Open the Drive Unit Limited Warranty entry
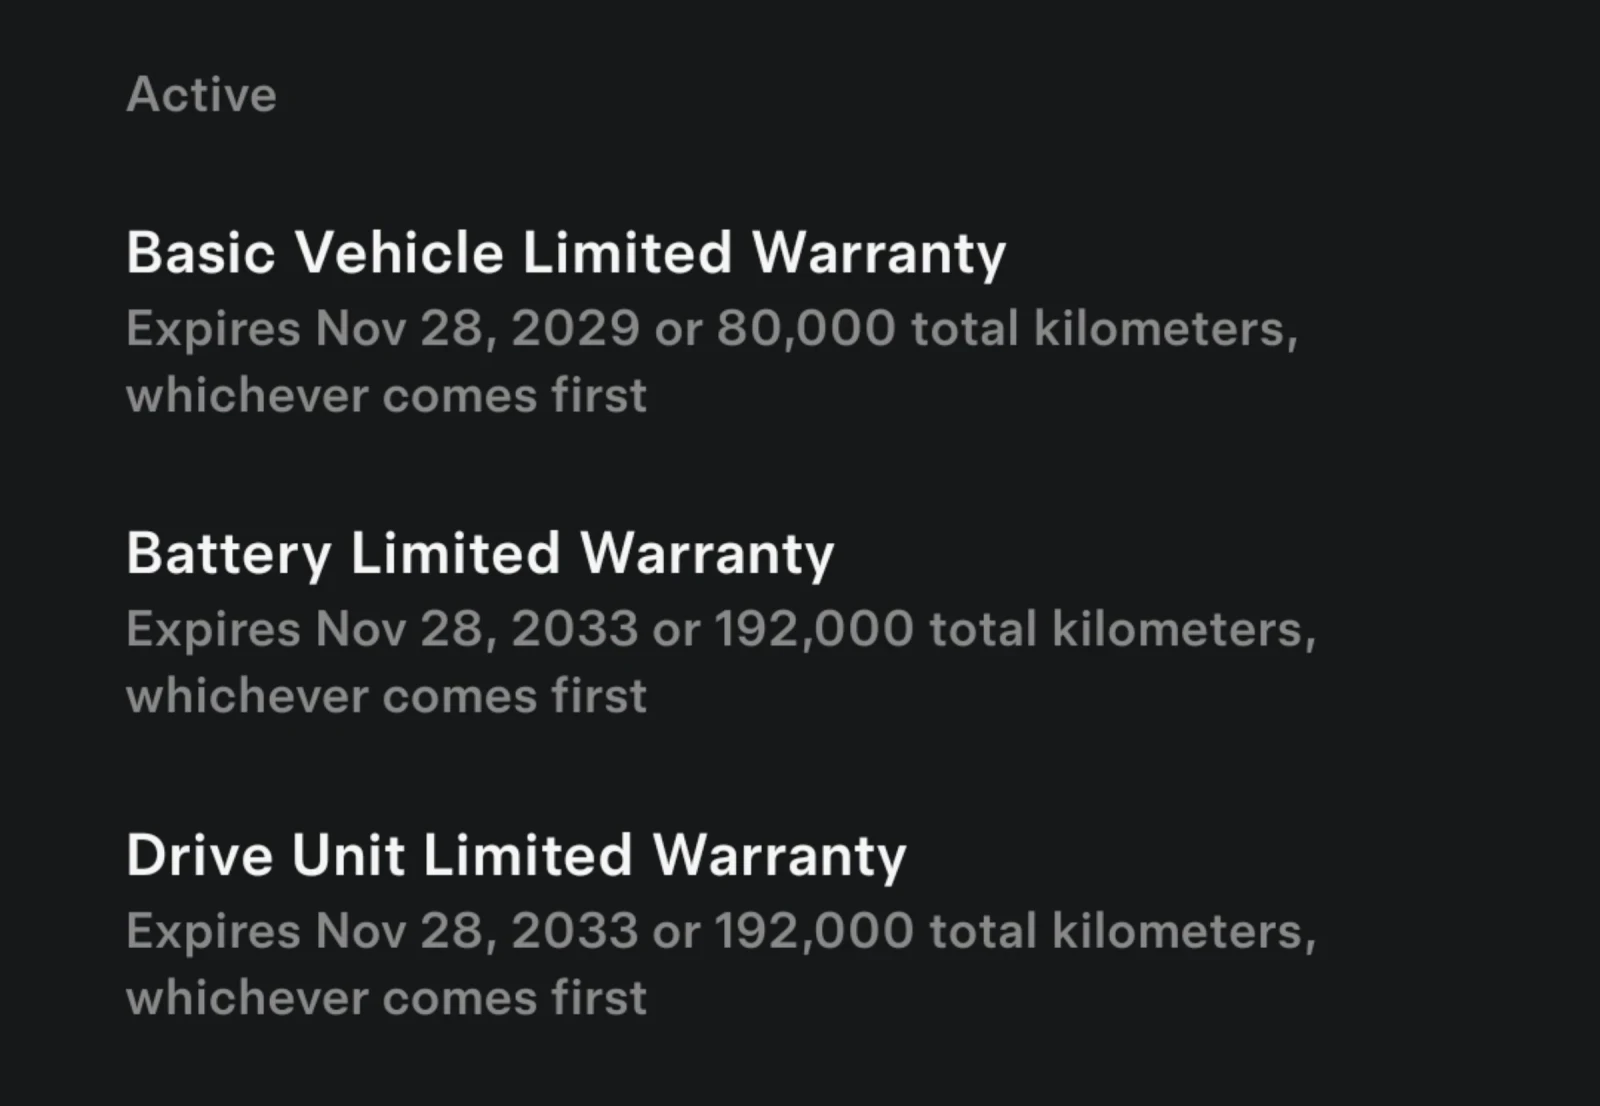This screenshot has width=1600, height=1106. tap(515, 856)
